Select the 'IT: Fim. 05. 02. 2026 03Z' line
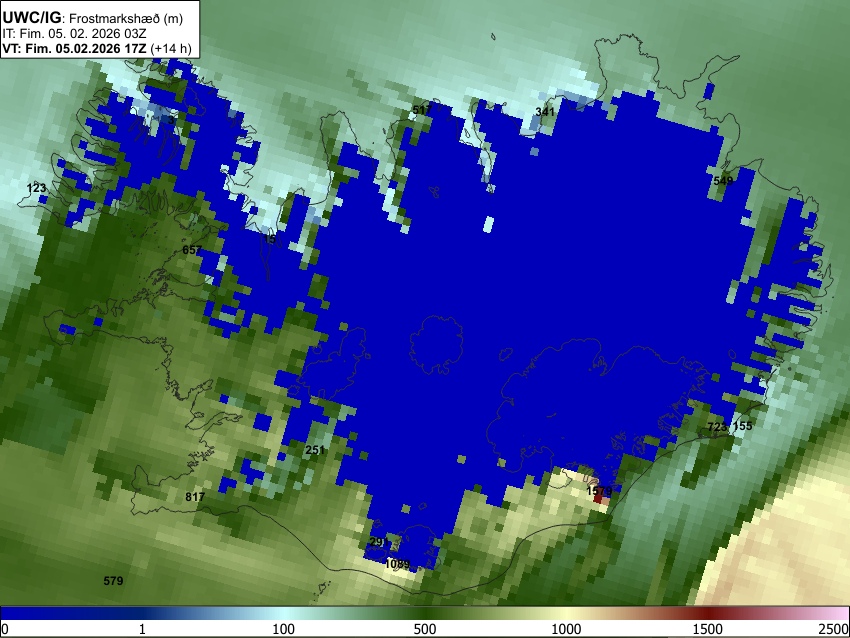The image size is (850, 638). click(74, 33)
